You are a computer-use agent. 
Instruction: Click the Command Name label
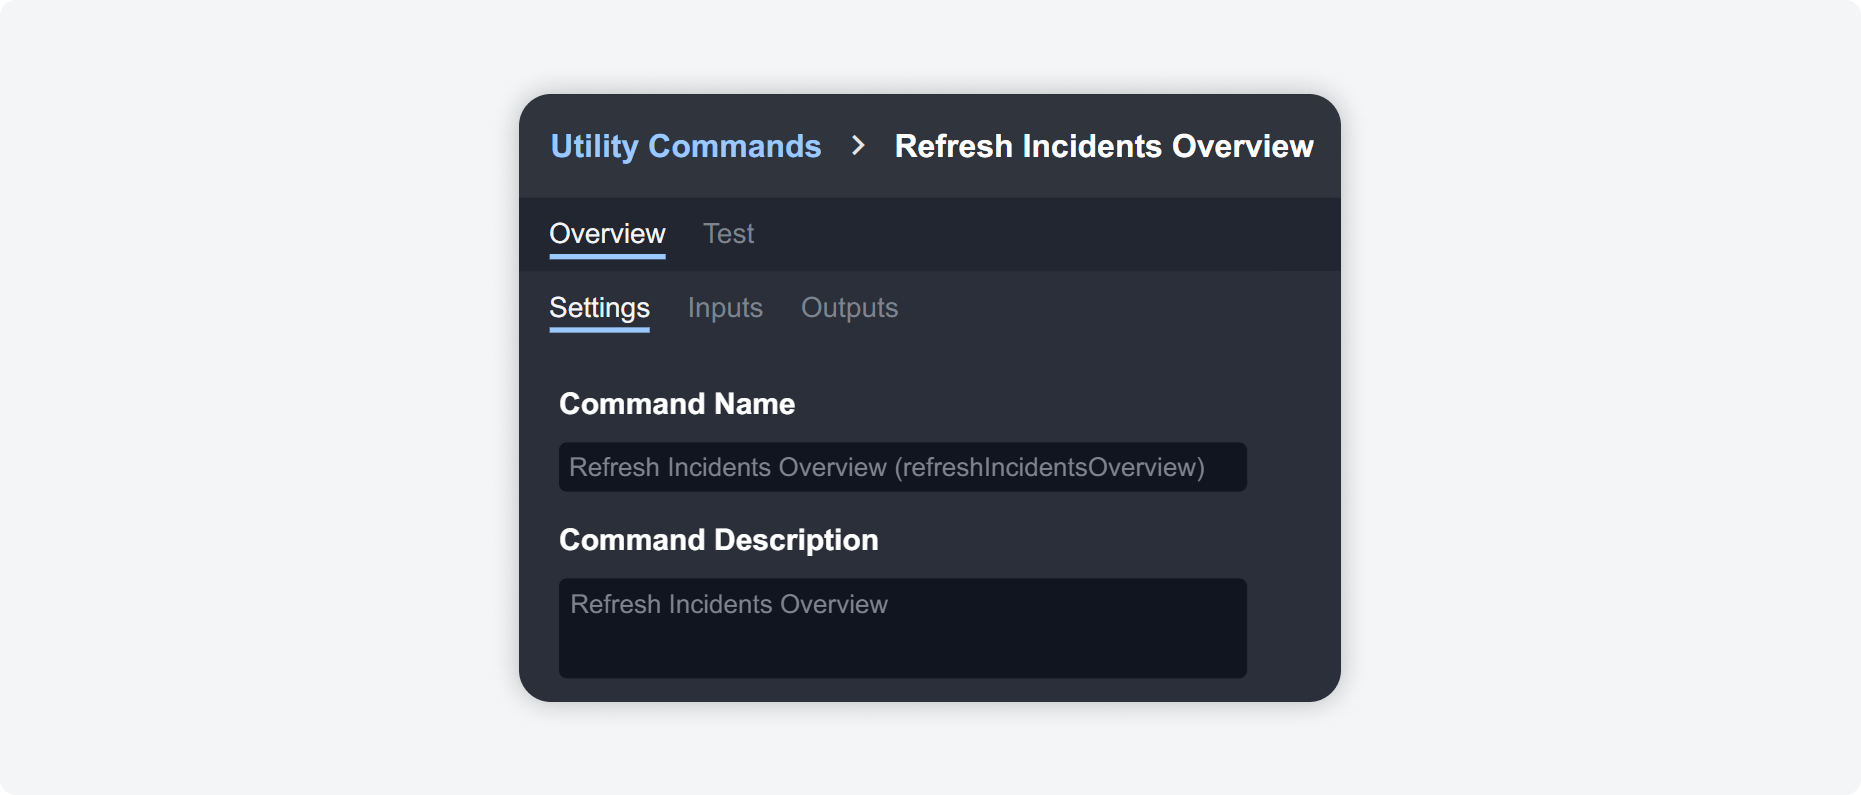coord(677,404)
